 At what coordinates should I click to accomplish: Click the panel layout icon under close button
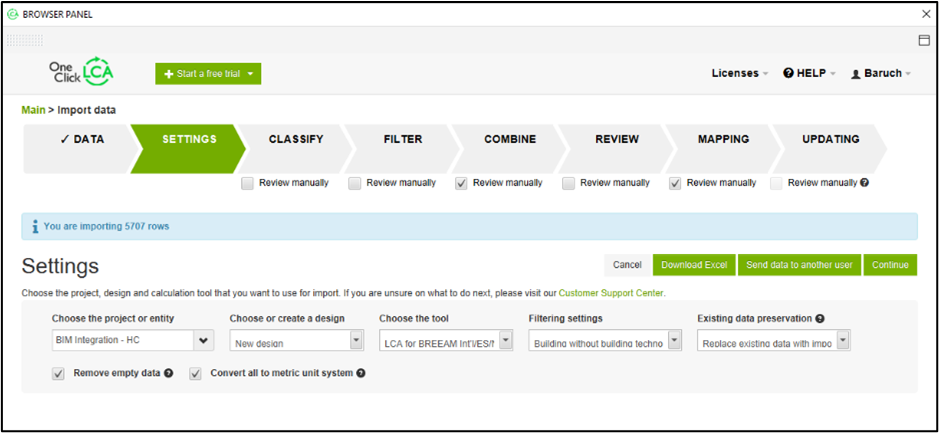pyautogui.click(x=924, y=40)
